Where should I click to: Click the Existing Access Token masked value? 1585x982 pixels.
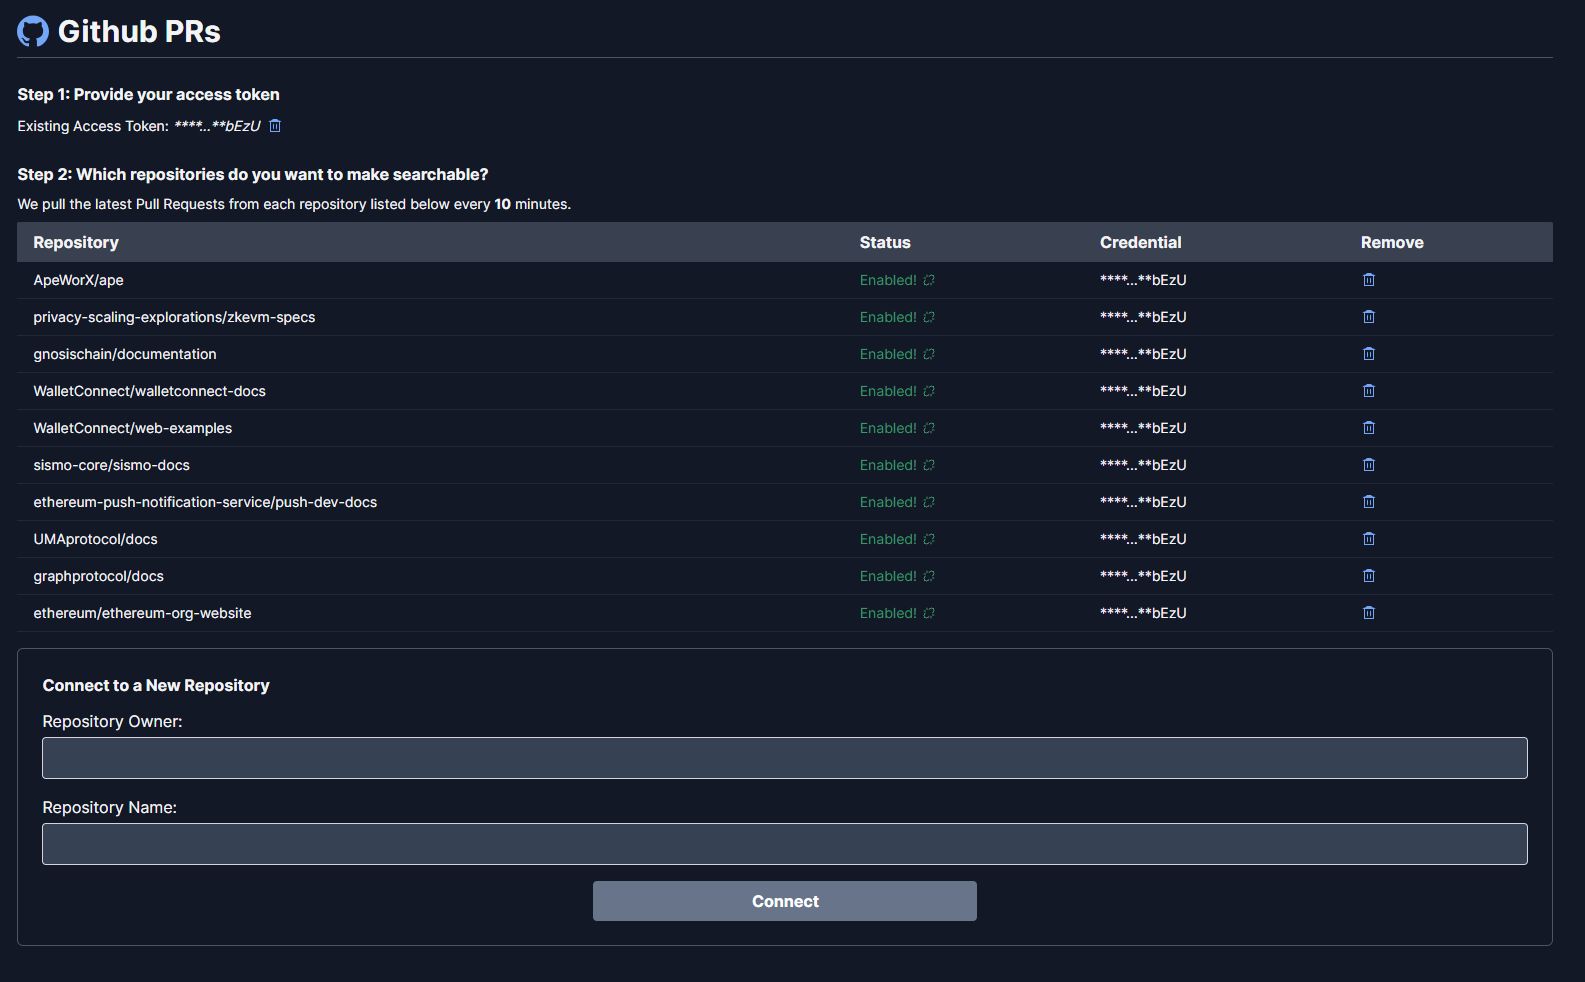pyautogui.click(x=217, y=126)
